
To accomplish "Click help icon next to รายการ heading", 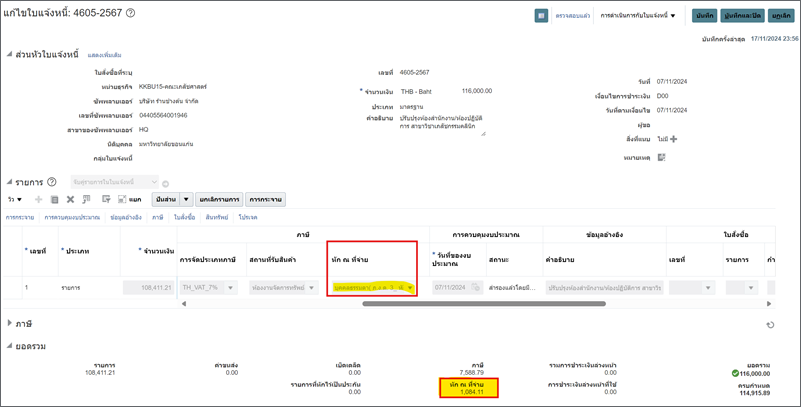I will pos(52,182).
